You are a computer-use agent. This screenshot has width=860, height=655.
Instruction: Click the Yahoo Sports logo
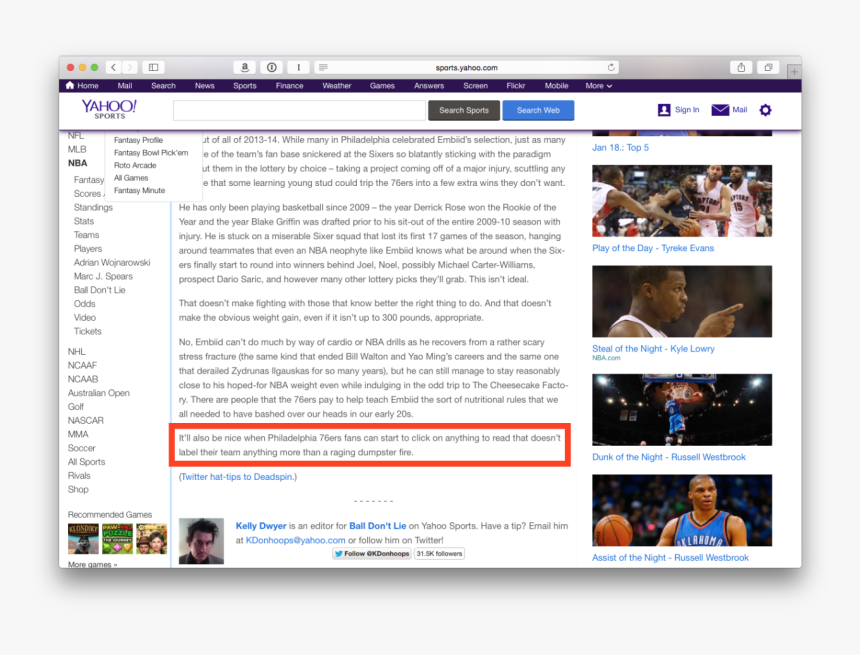[x=109, y=109]
